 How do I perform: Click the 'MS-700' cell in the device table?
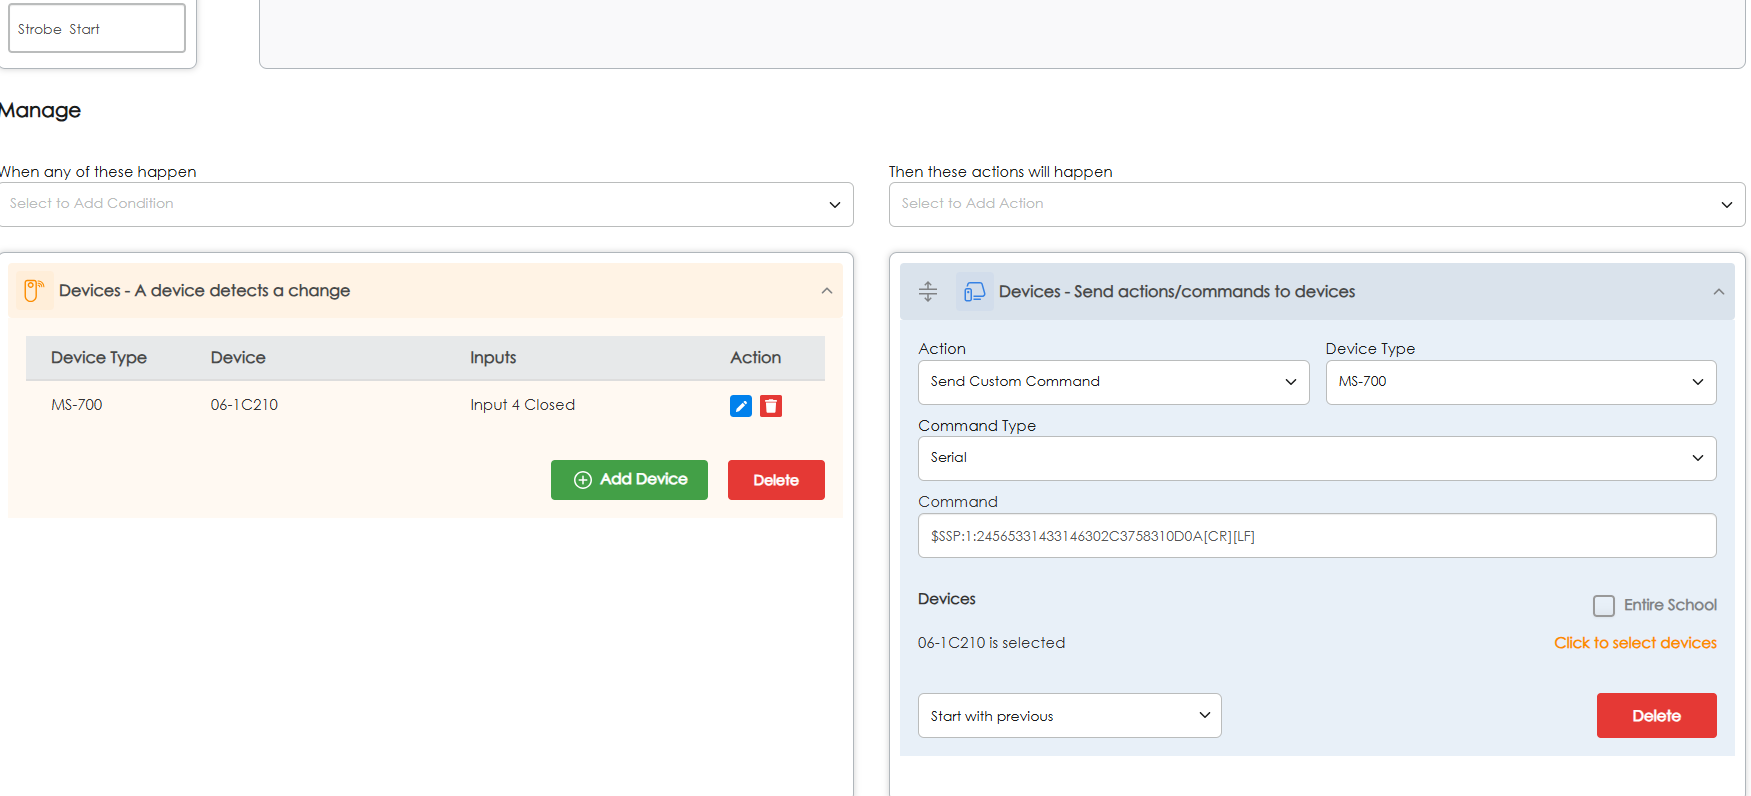pyautogui.click(x=77, y=405)
